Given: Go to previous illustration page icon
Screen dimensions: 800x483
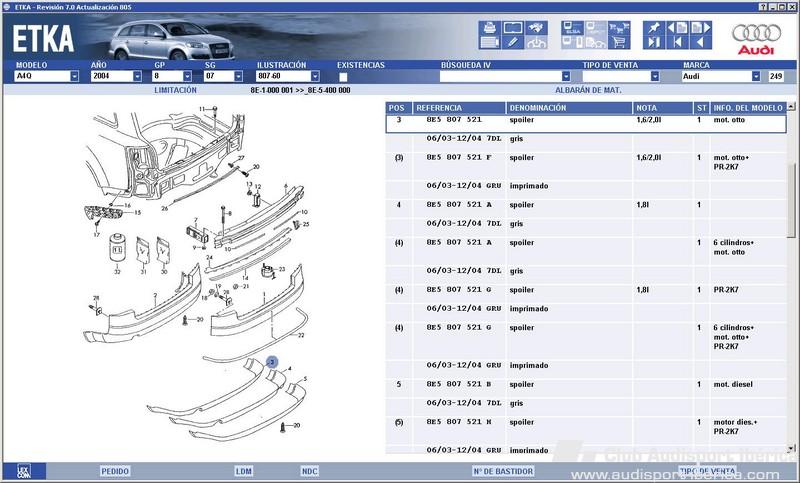Looking at the screenshot, I should pos(677,28).
